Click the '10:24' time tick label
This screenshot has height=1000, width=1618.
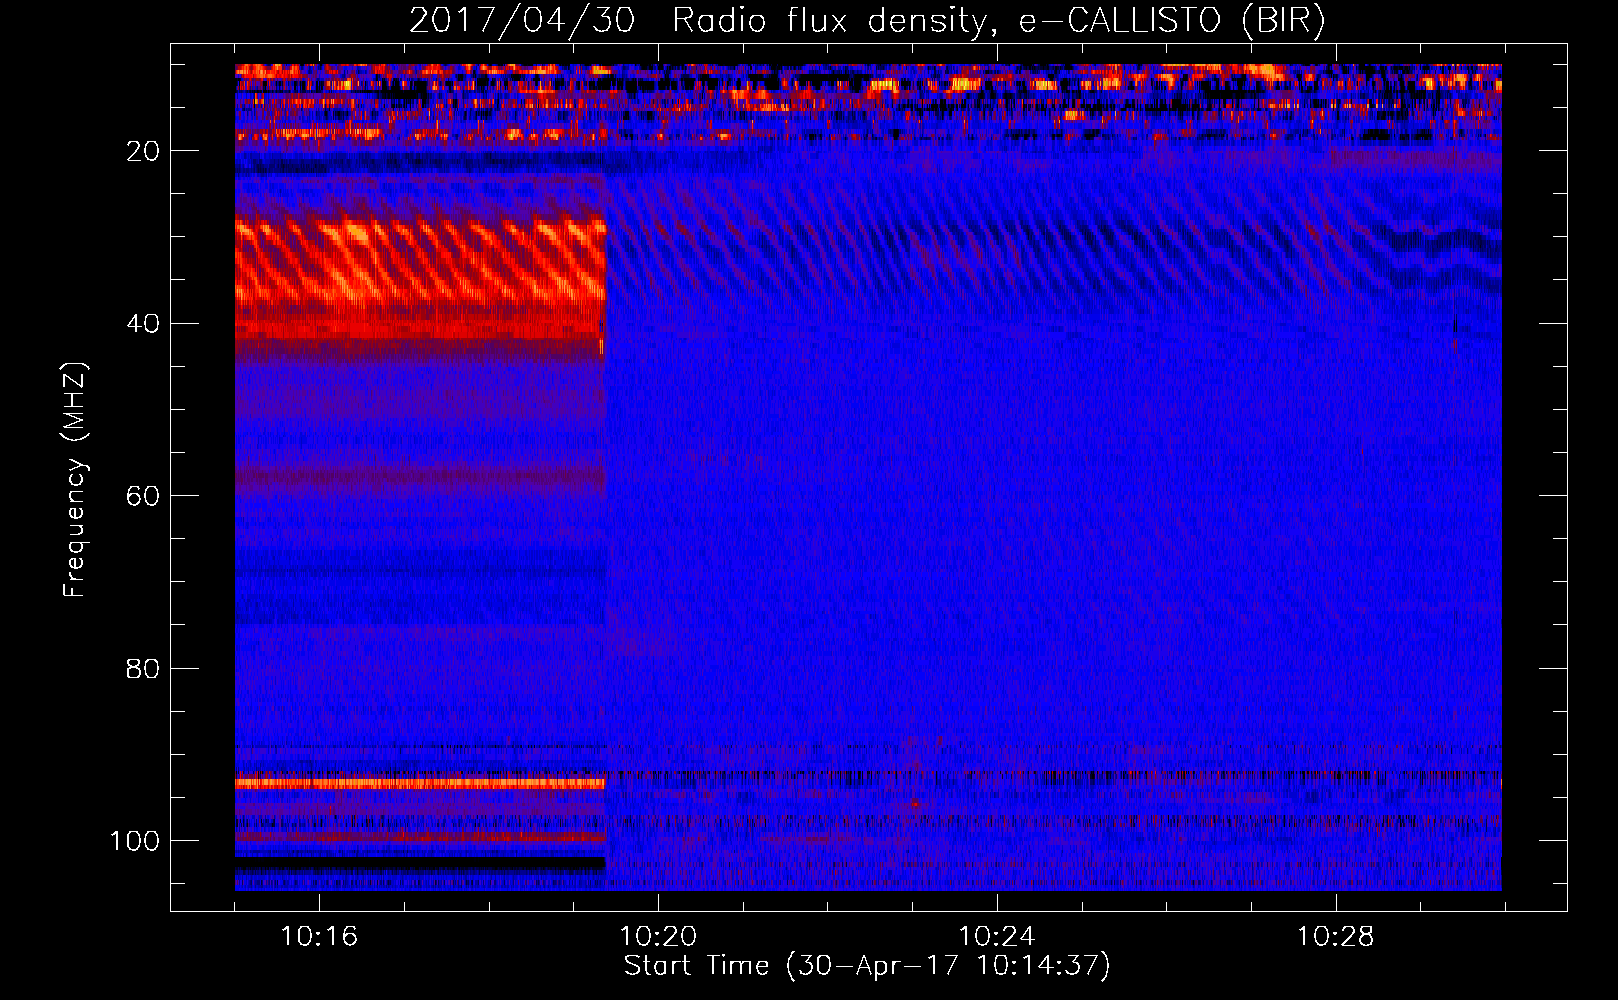(997, 937)
